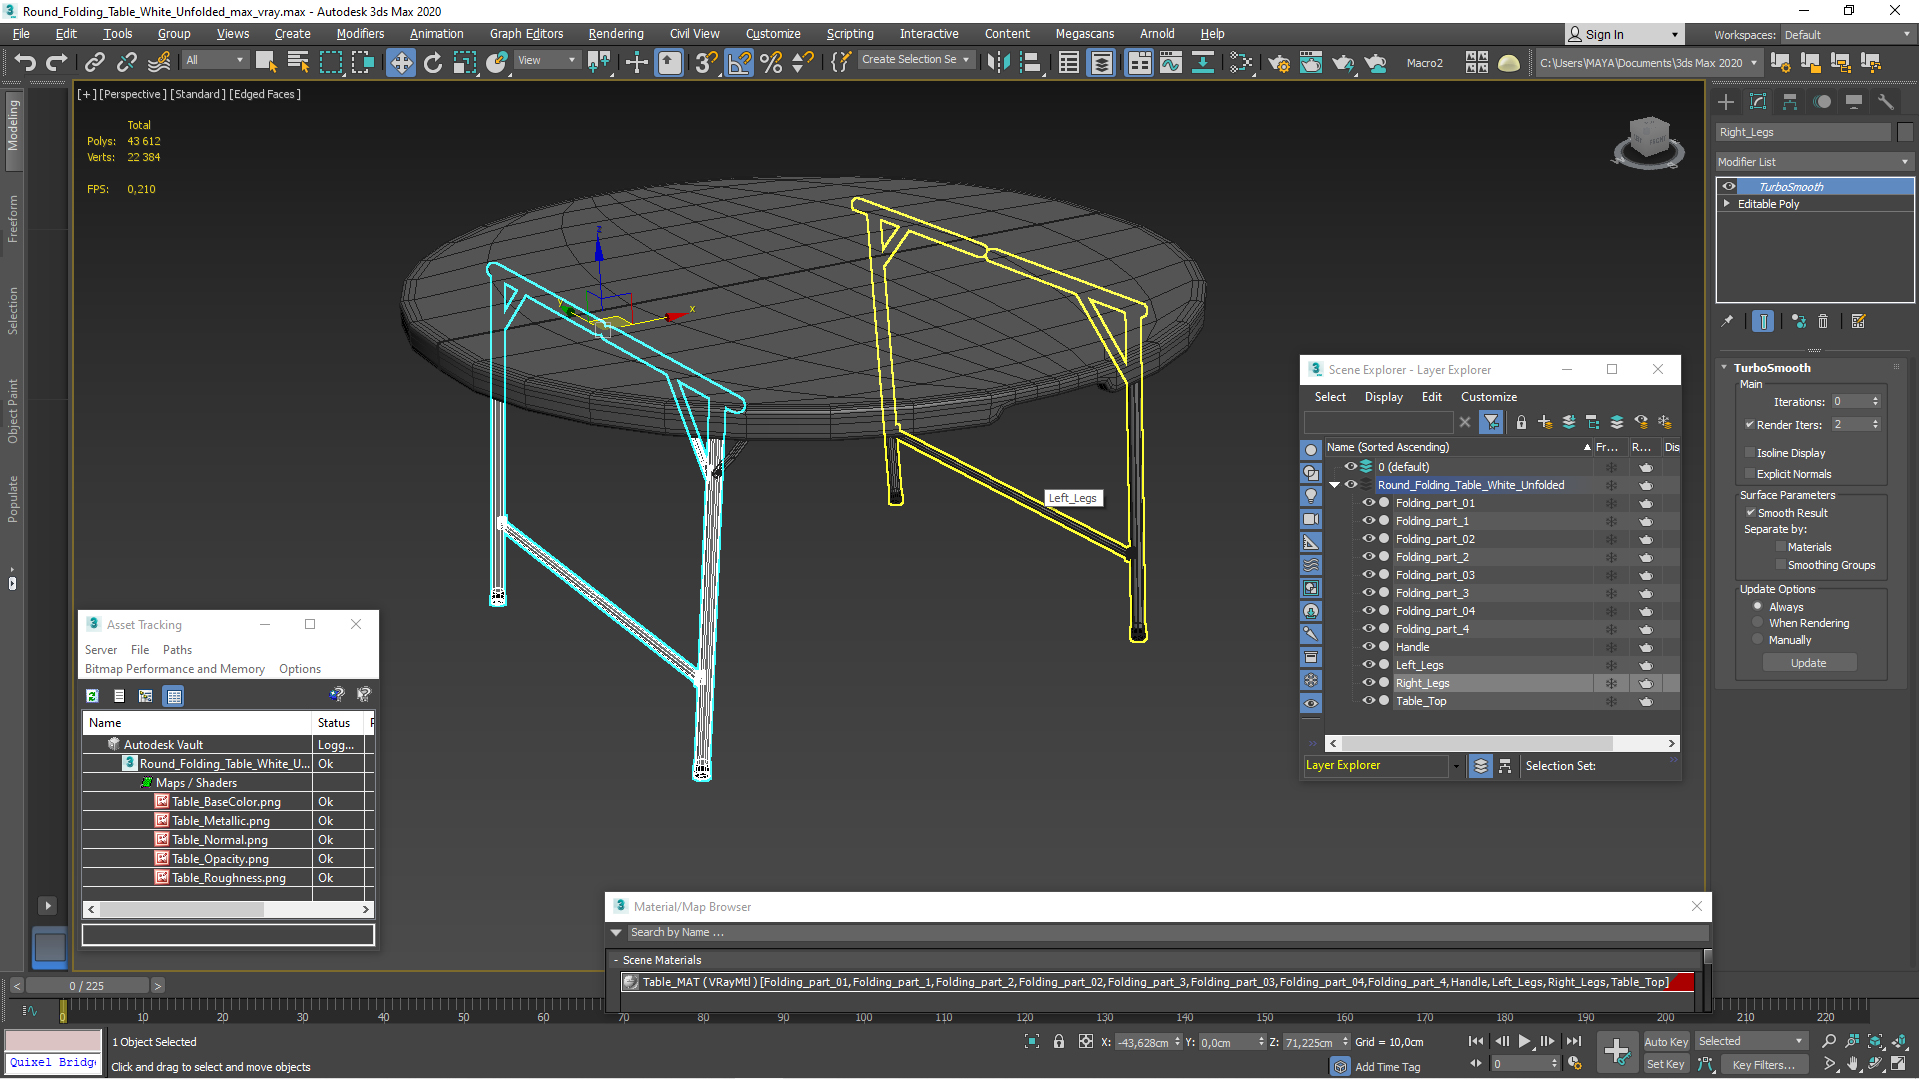Click the Auto Key button
The image size is (1920, 1080).
point(1666,1042)
